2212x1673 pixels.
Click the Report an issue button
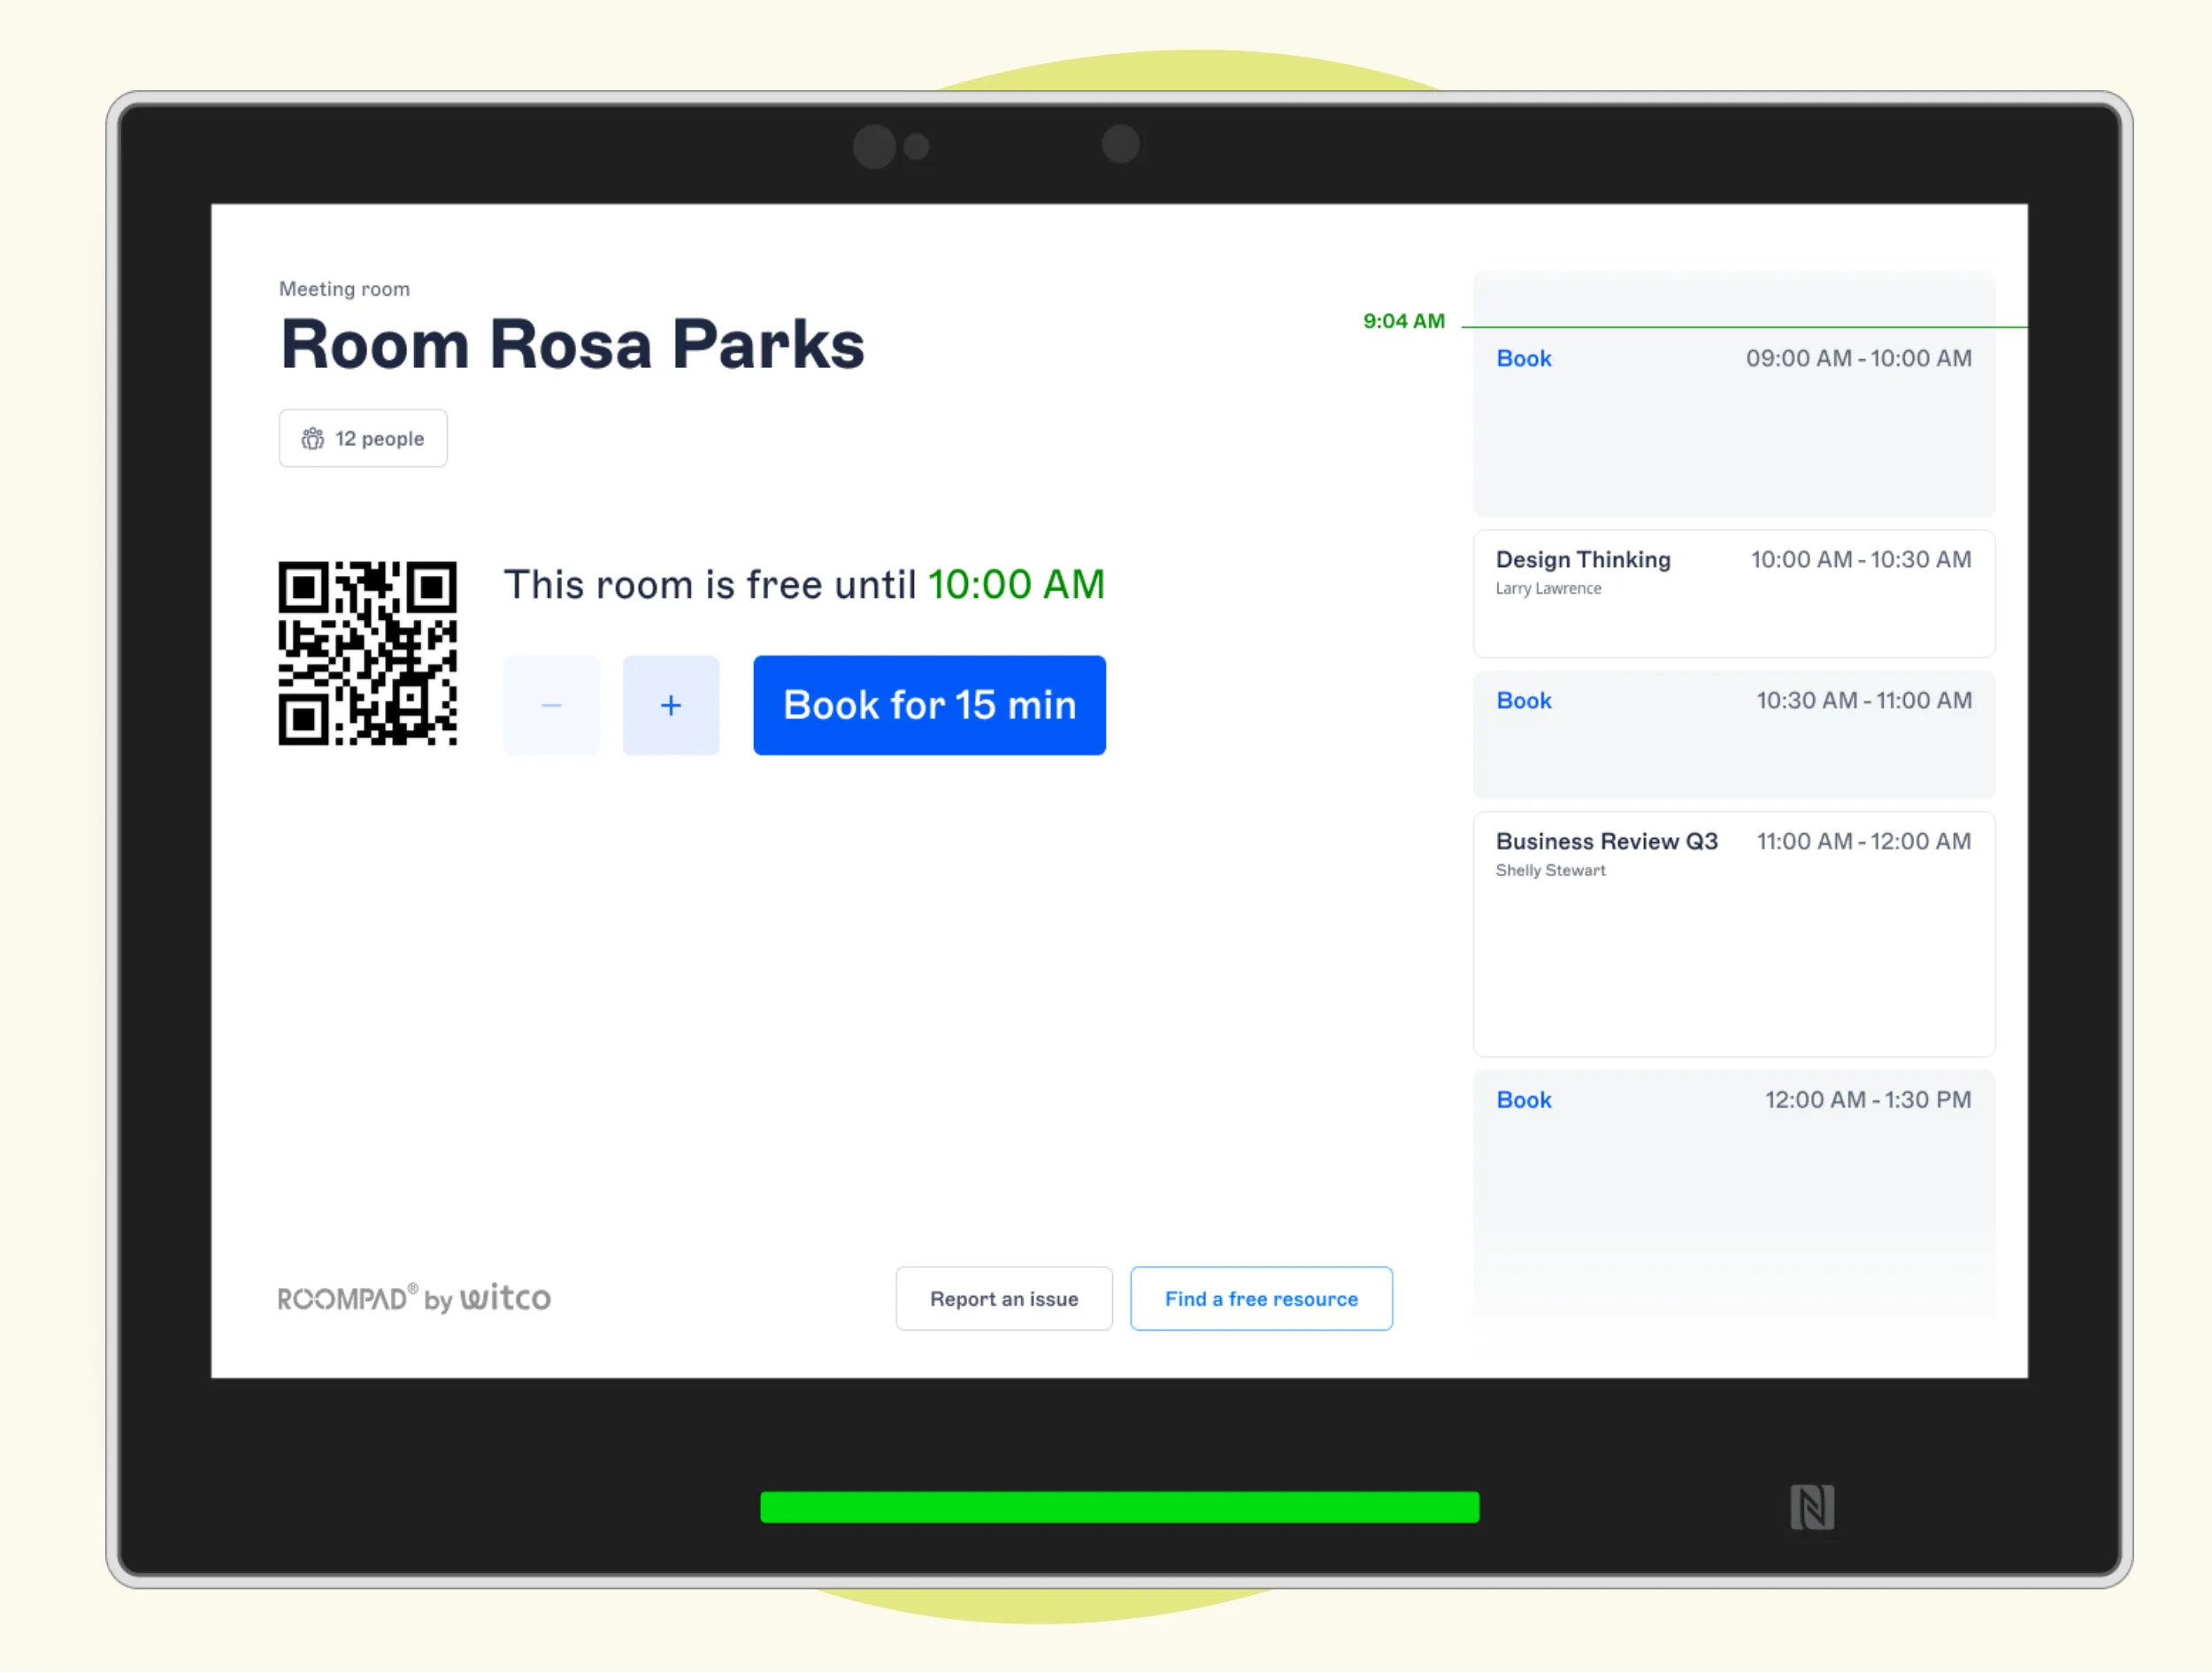point(1004,1299)
